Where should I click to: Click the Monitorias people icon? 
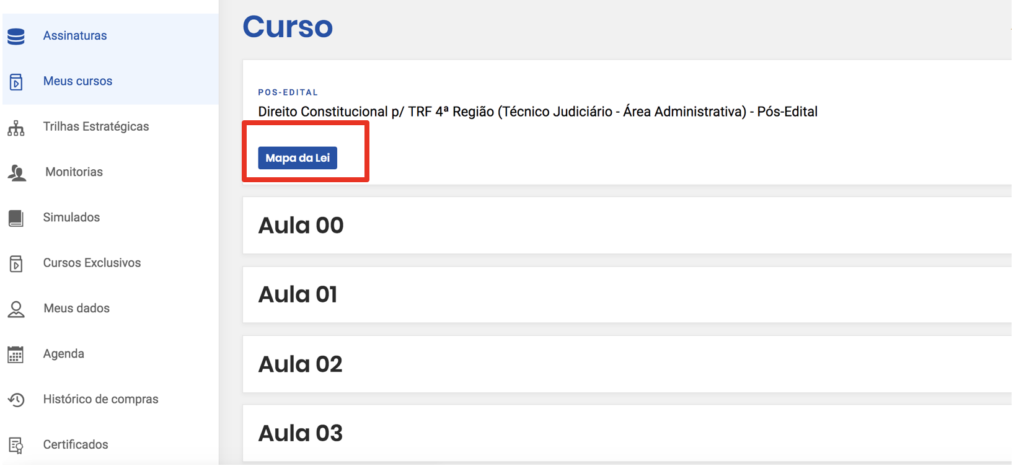(16, 172)
